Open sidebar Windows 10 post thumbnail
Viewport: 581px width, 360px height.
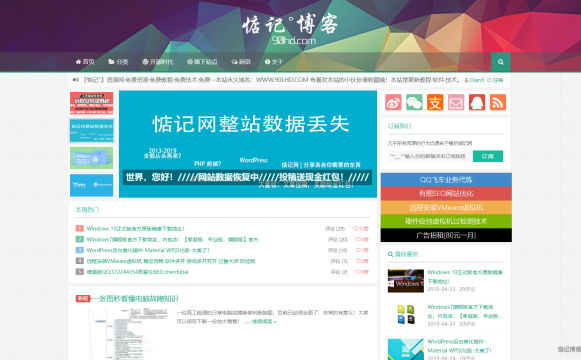pyautogui.click(x=406, y=281)
